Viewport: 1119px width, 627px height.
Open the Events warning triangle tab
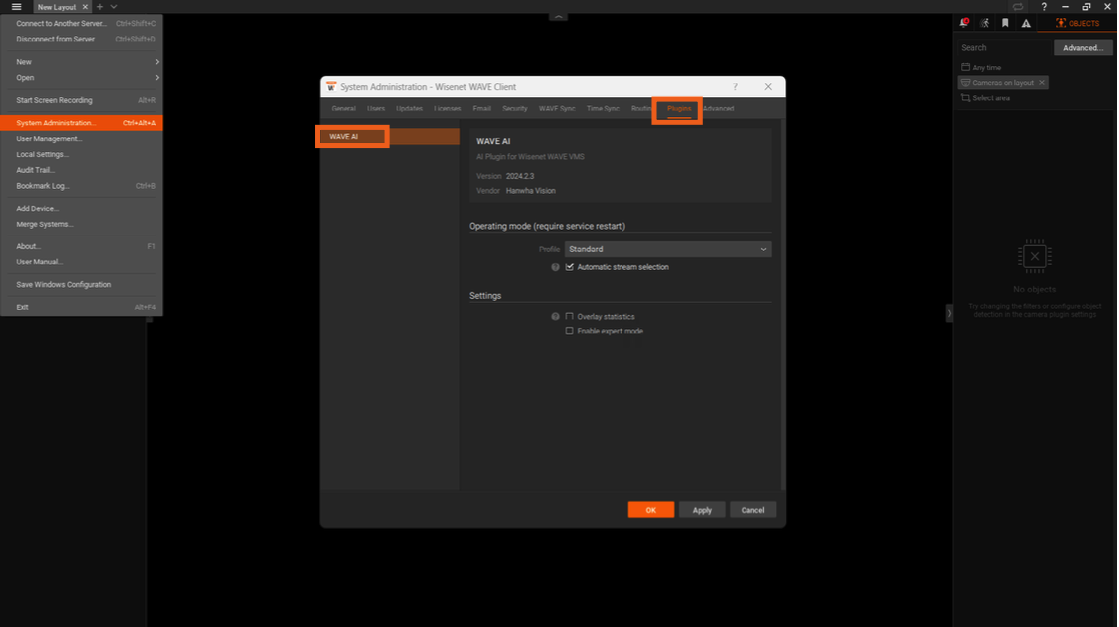pos(1026,23)
